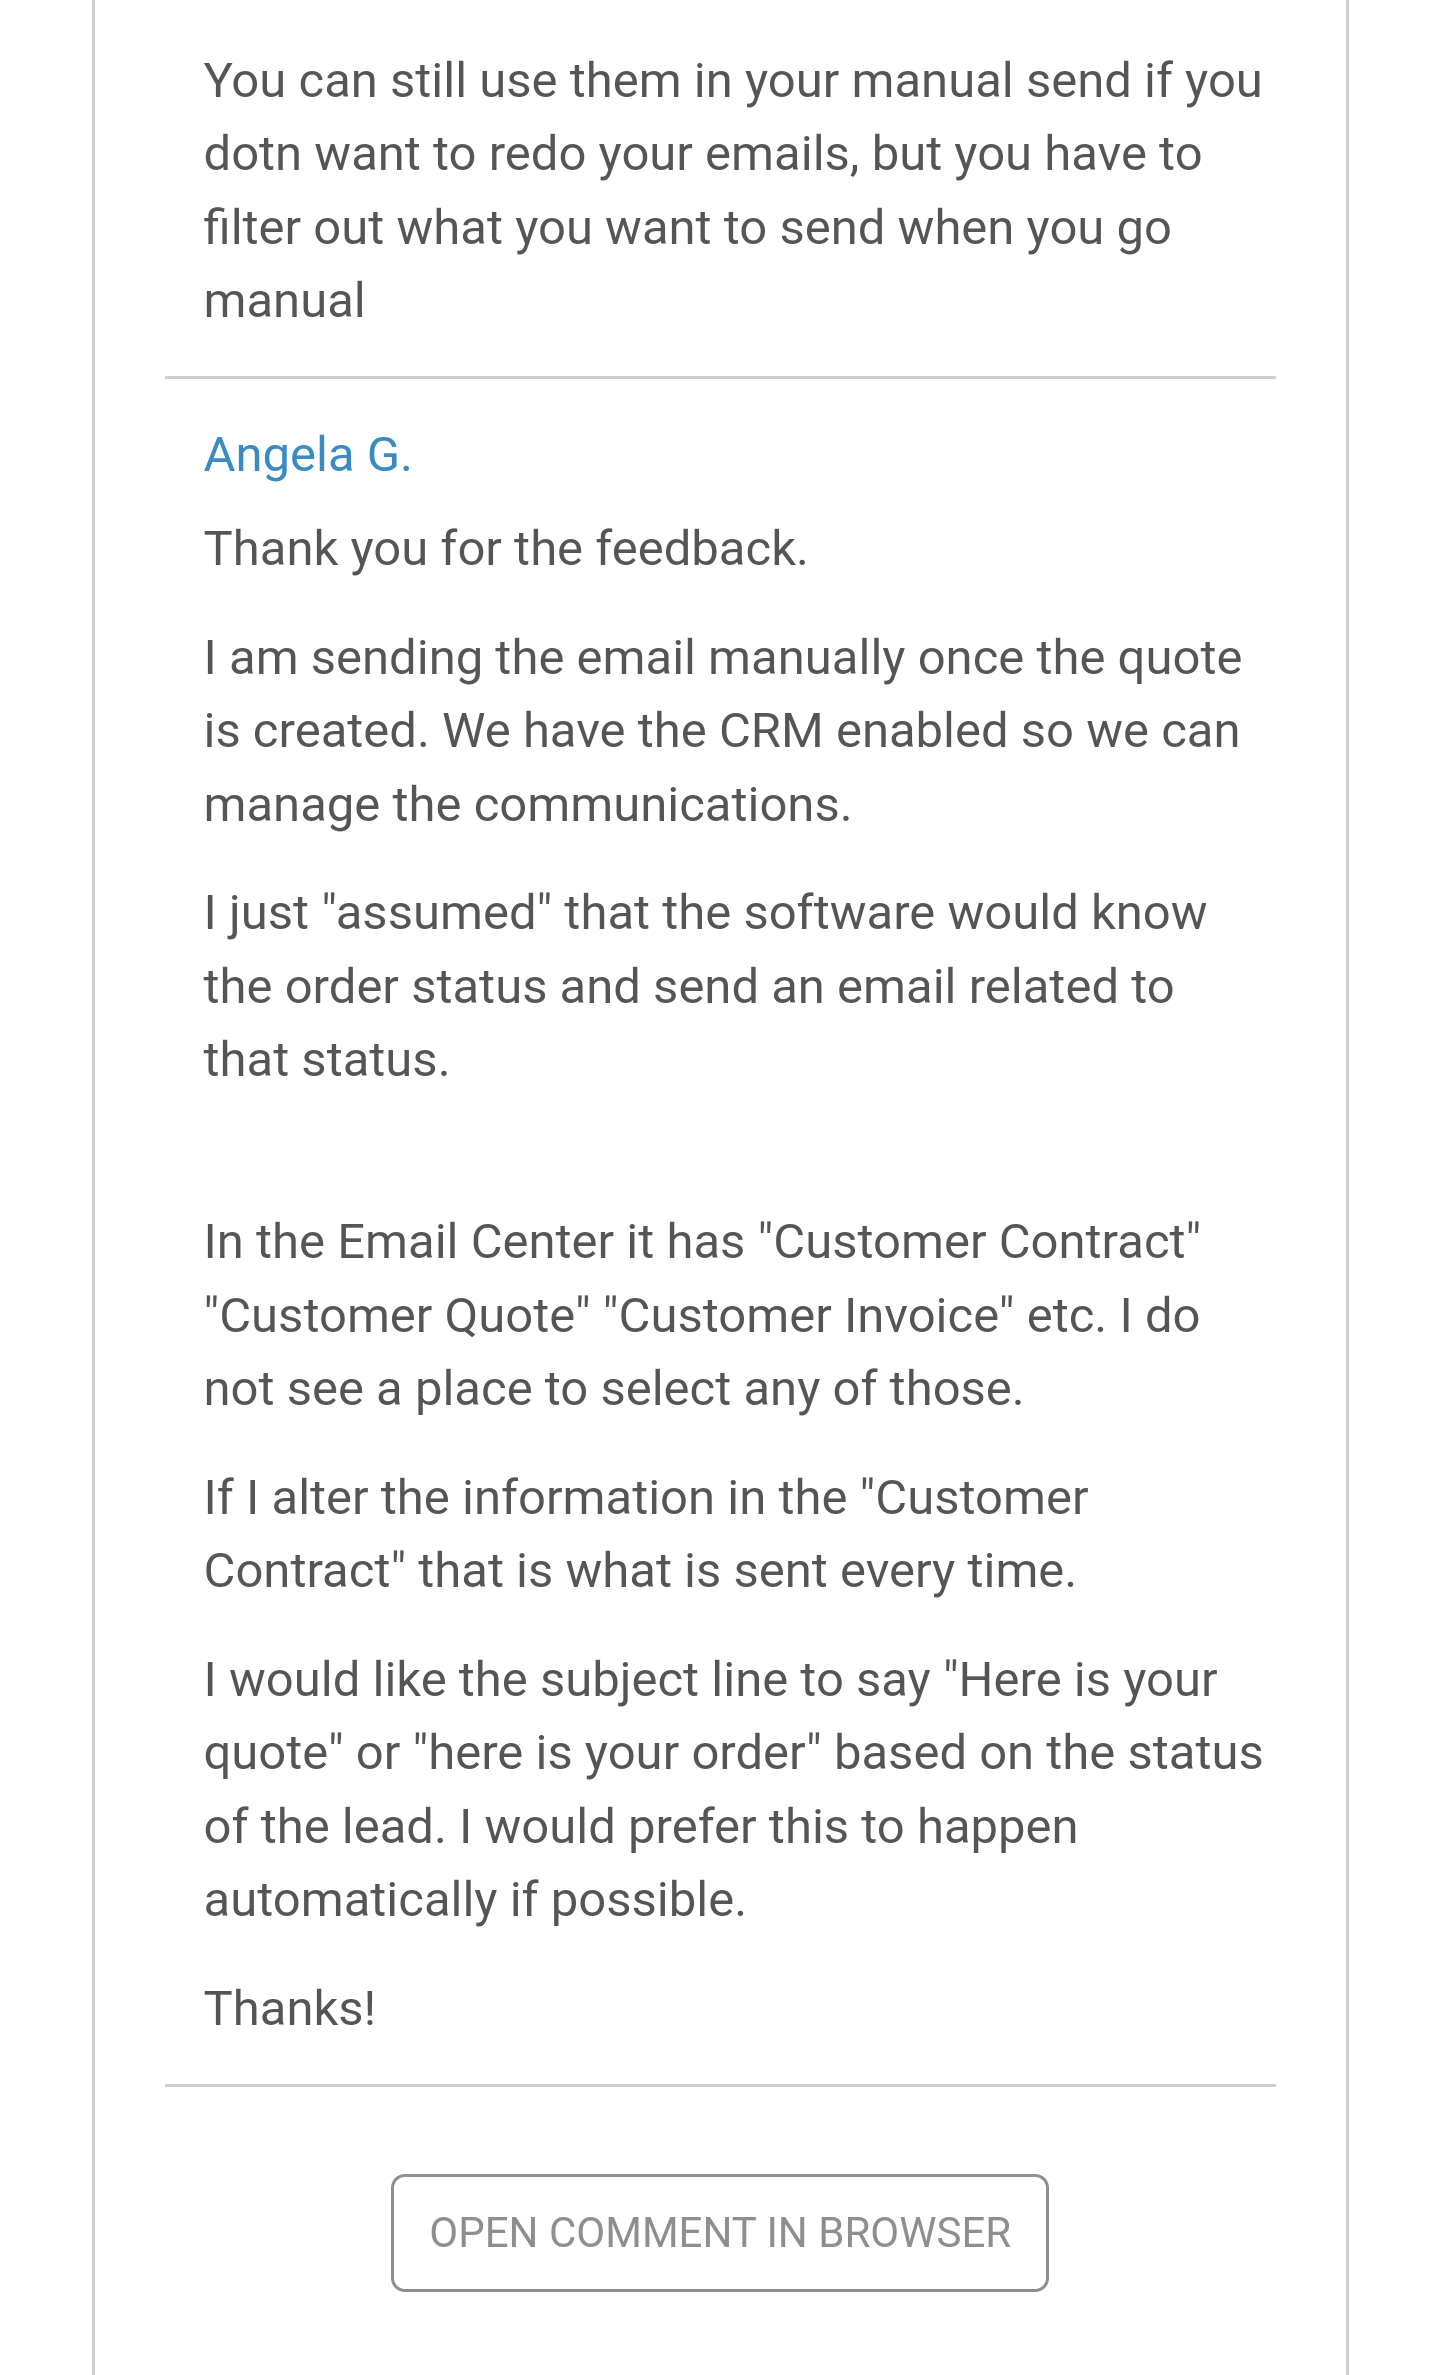Click the words "automatically if possible."

(475, 1899)
